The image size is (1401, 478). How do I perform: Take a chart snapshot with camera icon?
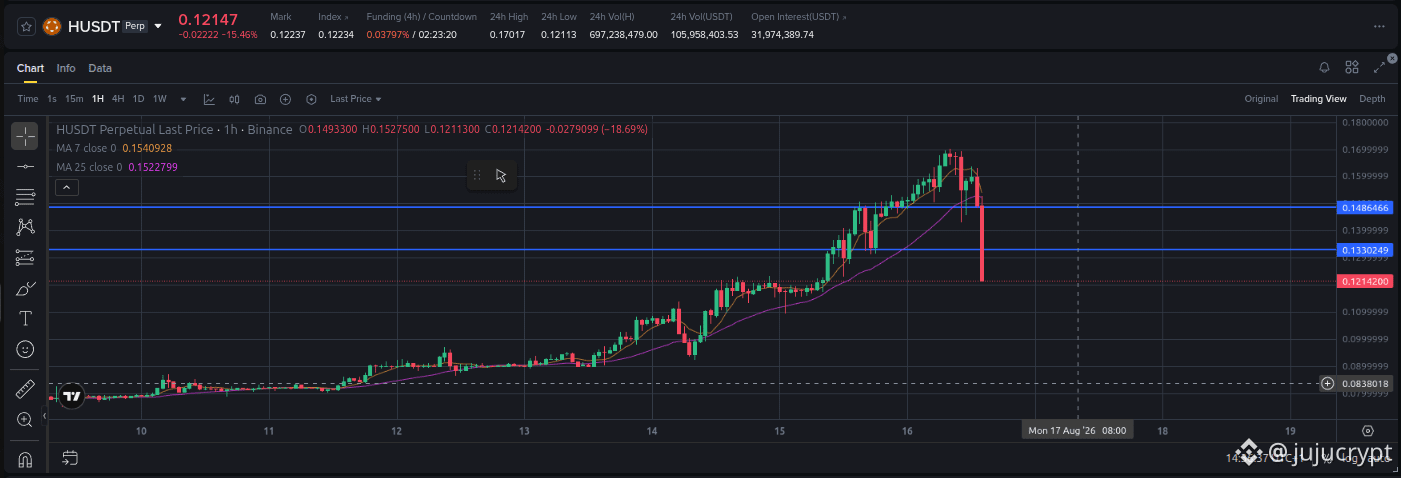[x=260, y=99]
